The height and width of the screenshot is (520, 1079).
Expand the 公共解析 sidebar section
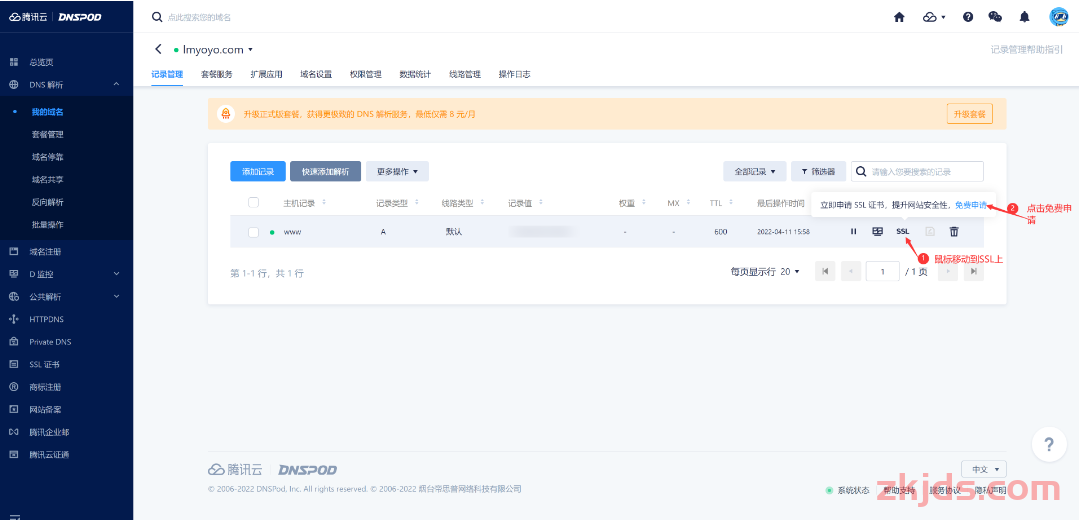coord(116,296)
